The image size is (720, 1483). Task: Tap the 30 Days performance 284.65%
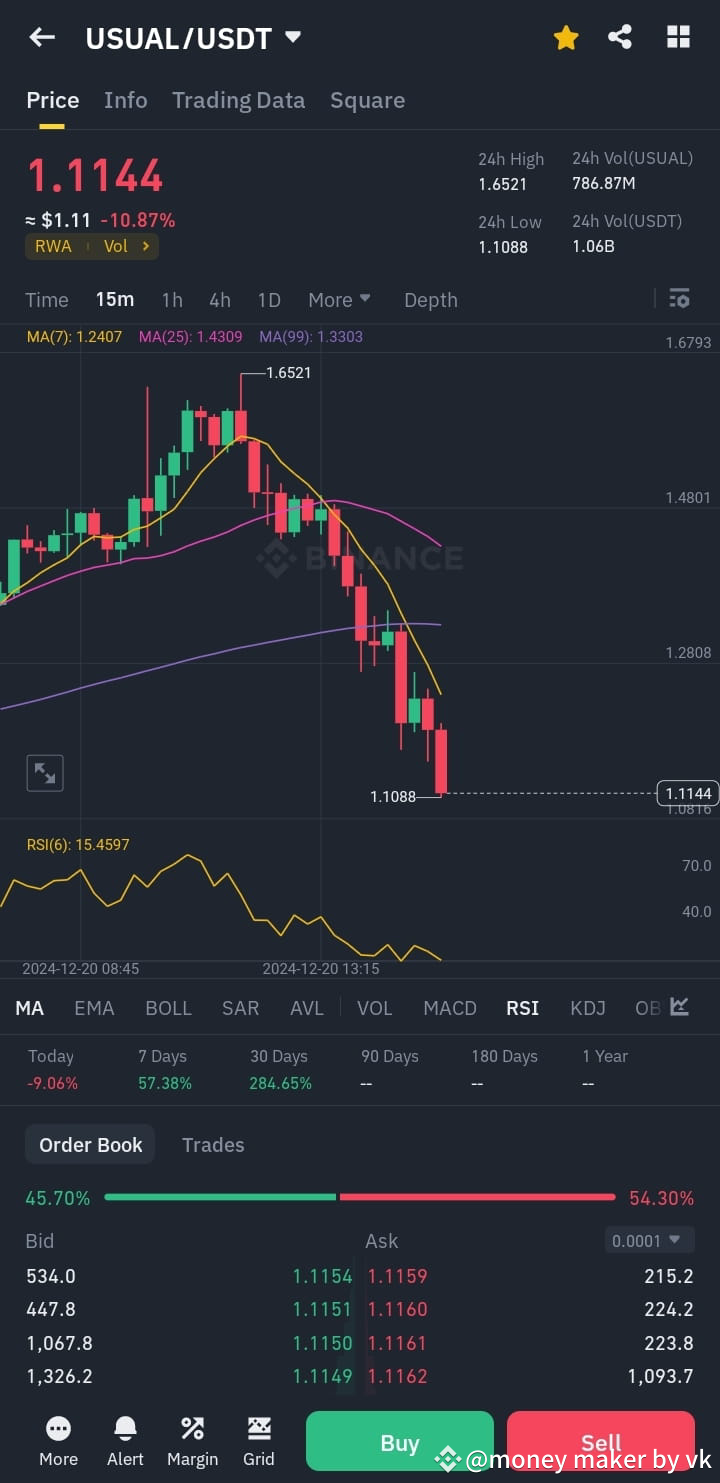[x=281, y=1083]
